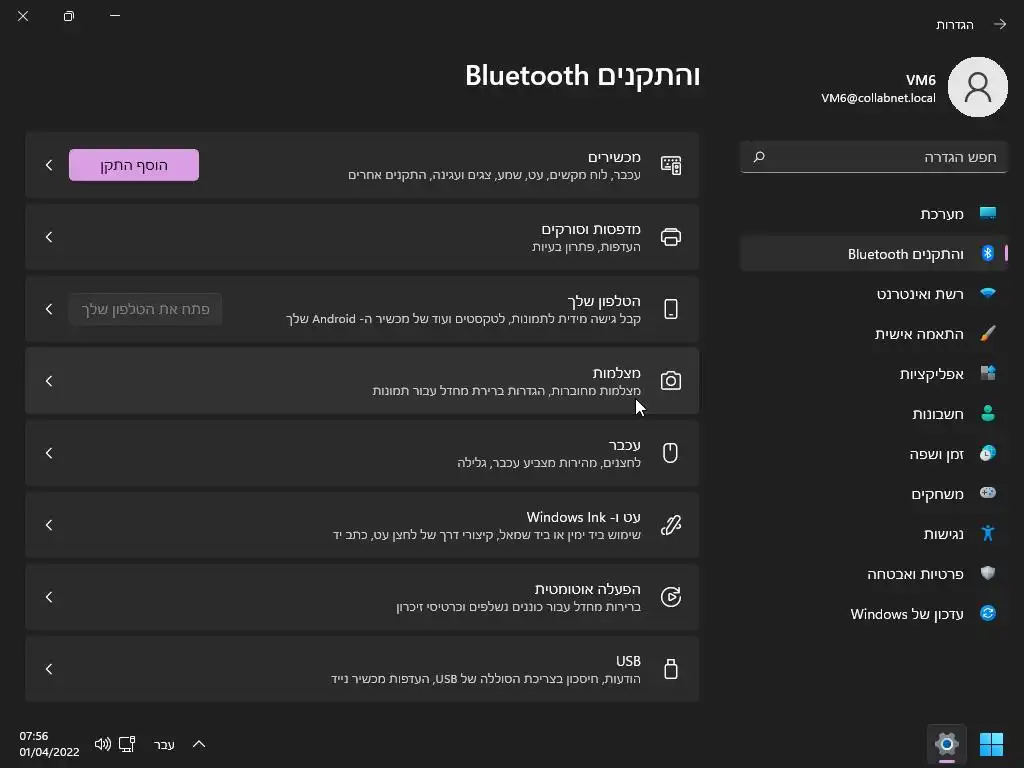1024x768 pixels.
Task: Open רשת ואינטרנט in sidebar
Action: tap(874, 294)
